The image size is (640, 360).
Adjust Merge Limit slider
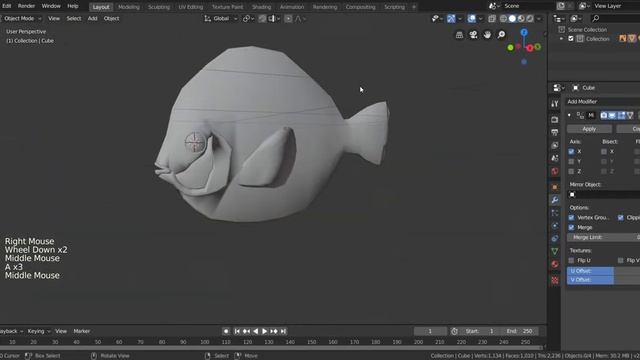[603, 237]
